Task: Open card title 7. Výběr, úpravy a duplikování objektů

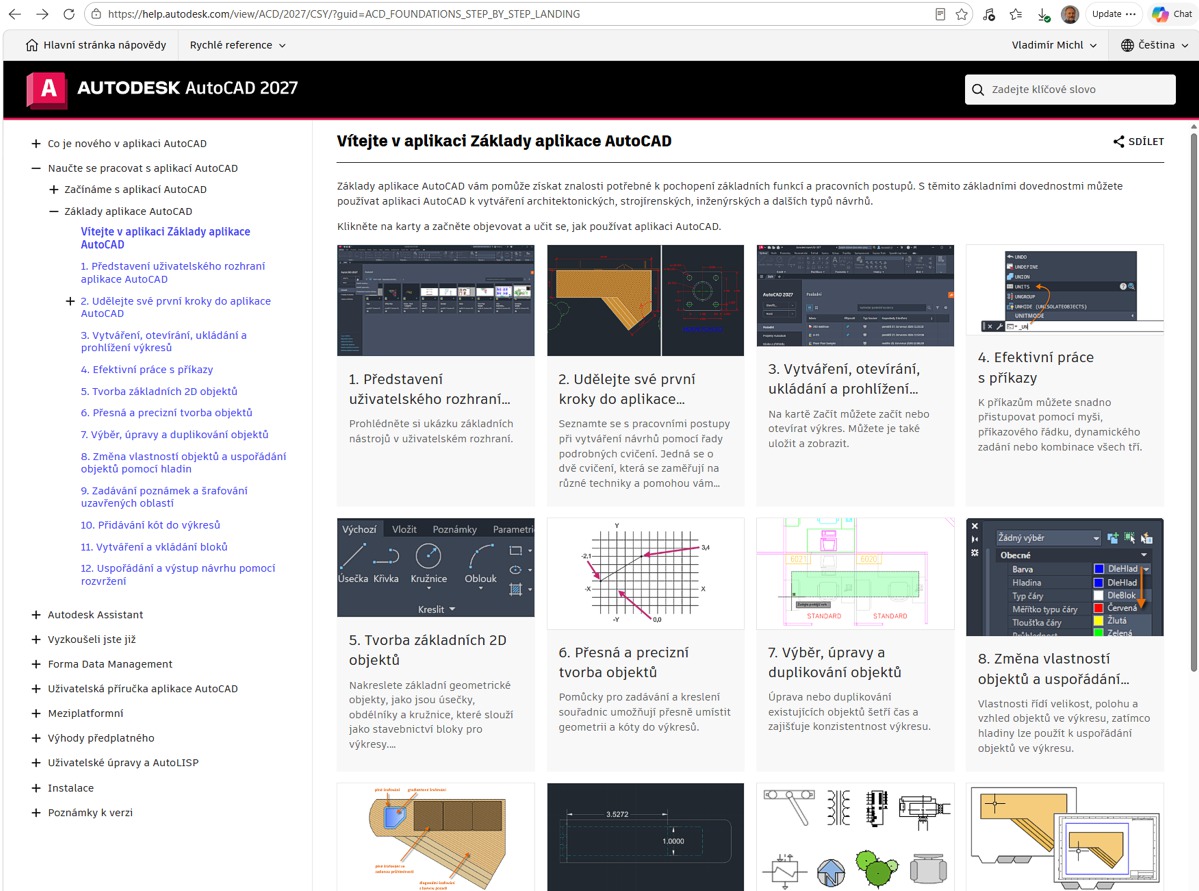Action: click(x=835, y=662)
